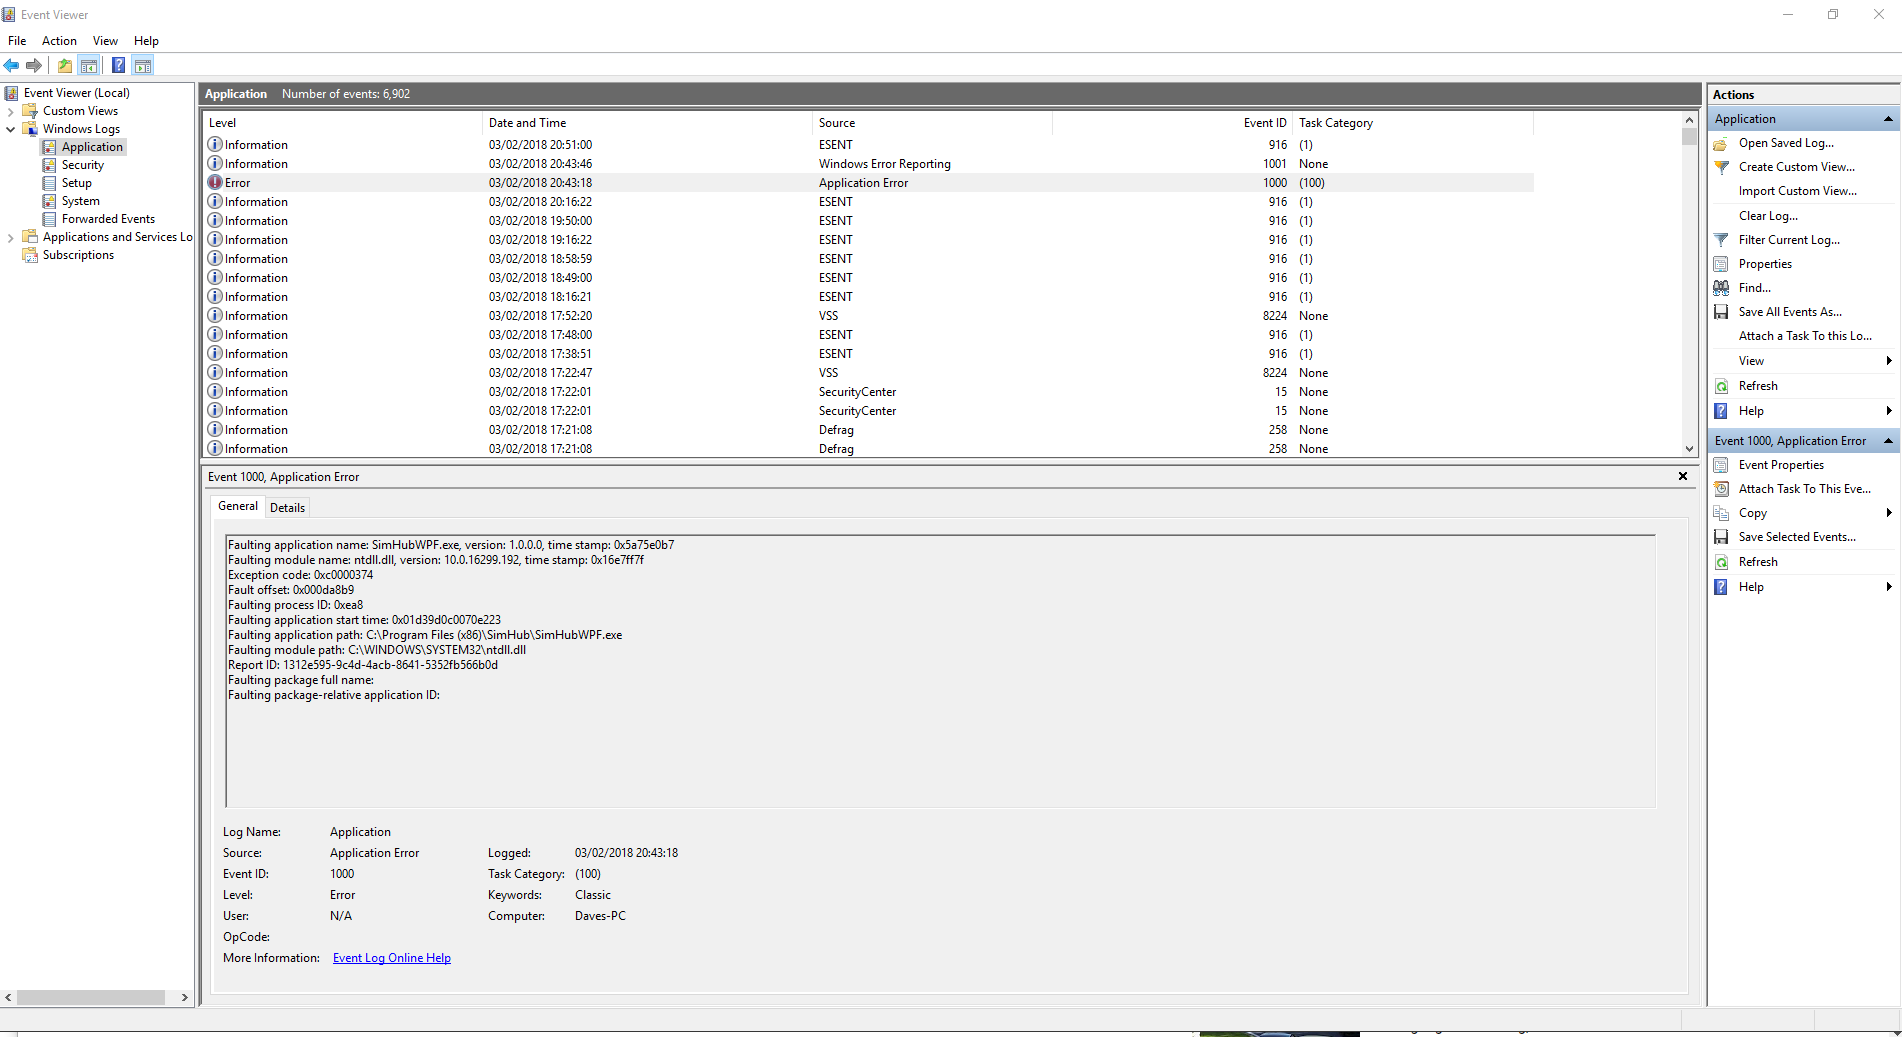Click the Refresh icon under Application actions
Image resolution: width=1902 pixels, height=1037 pixels.
[x=1720, y=385]
